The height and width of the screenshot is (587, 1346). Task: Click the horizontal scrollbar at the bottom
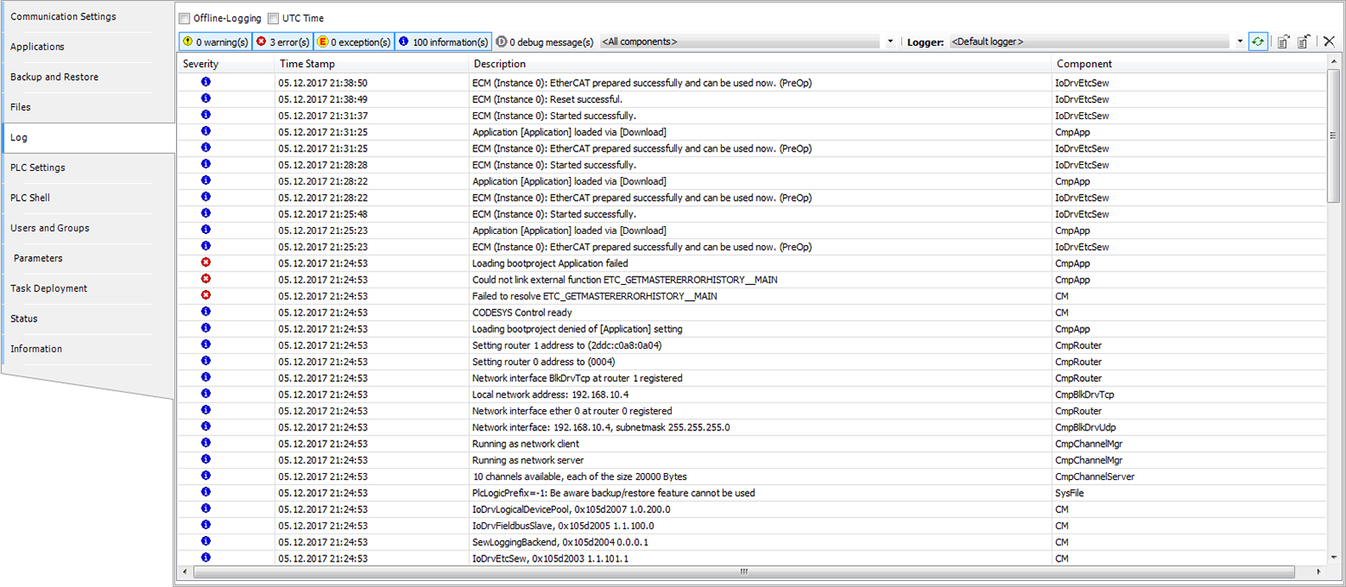(x=743, y=572)
